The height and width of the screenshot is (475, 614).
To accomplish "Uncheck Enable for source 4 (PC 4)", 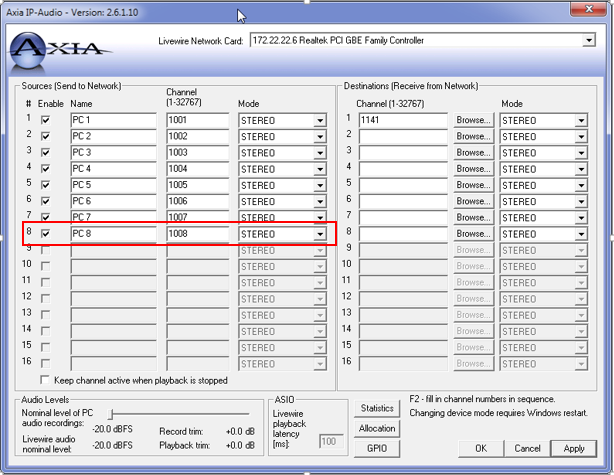I will (x=46, y=169).
